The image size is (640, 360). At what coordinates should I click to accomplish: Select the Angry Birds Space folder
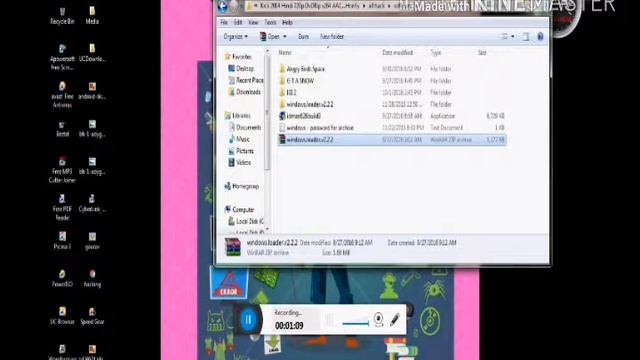[392, 69]
